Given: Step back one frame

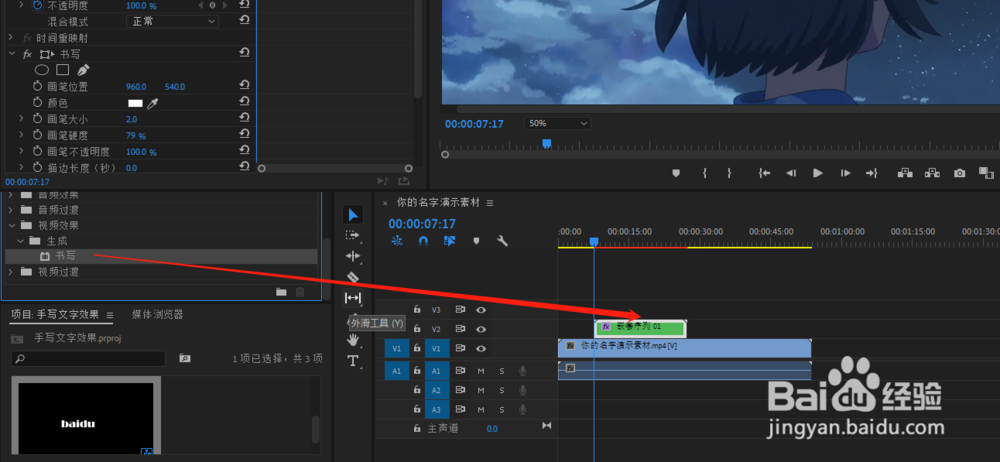Looking at the screenshot, I should click(791, 173).
